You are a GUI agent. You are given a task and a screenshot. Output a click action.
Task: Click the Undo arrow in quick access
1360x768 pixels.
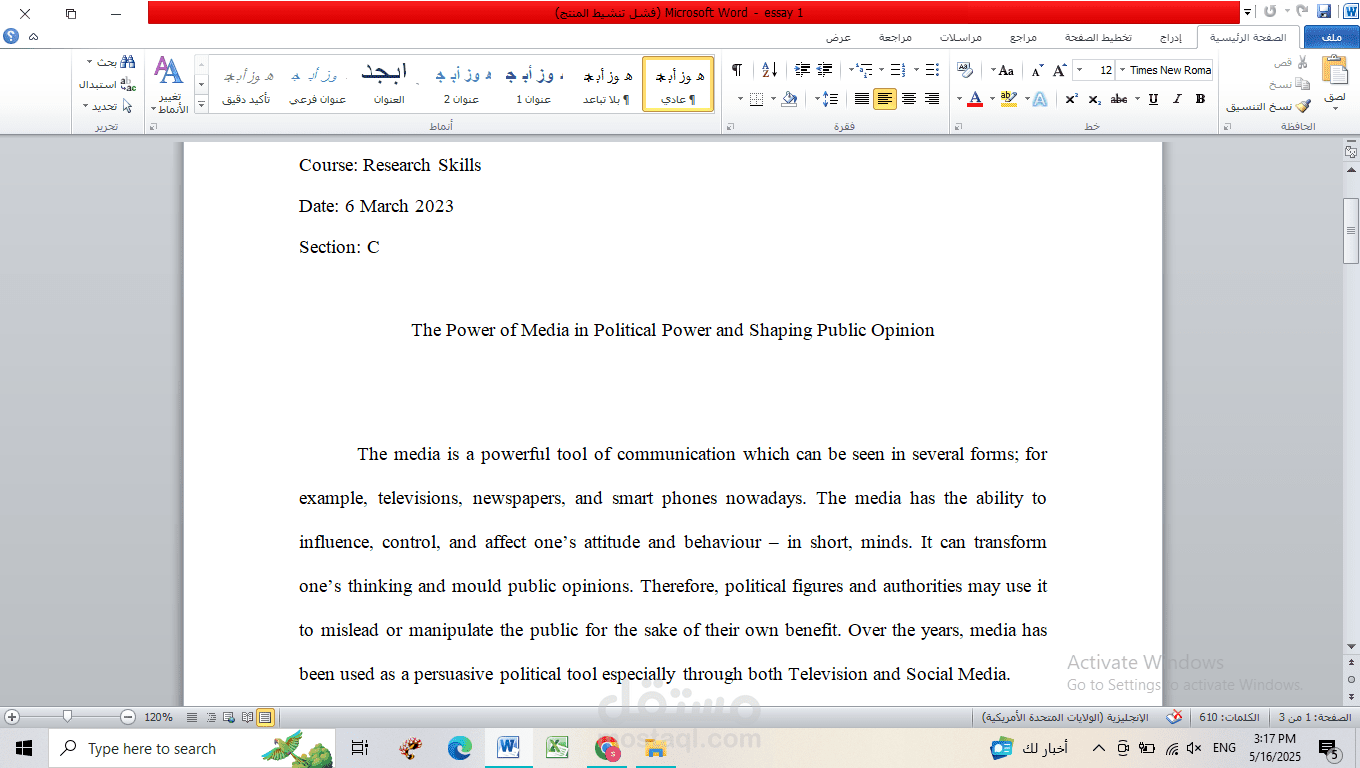(1301, 12)
